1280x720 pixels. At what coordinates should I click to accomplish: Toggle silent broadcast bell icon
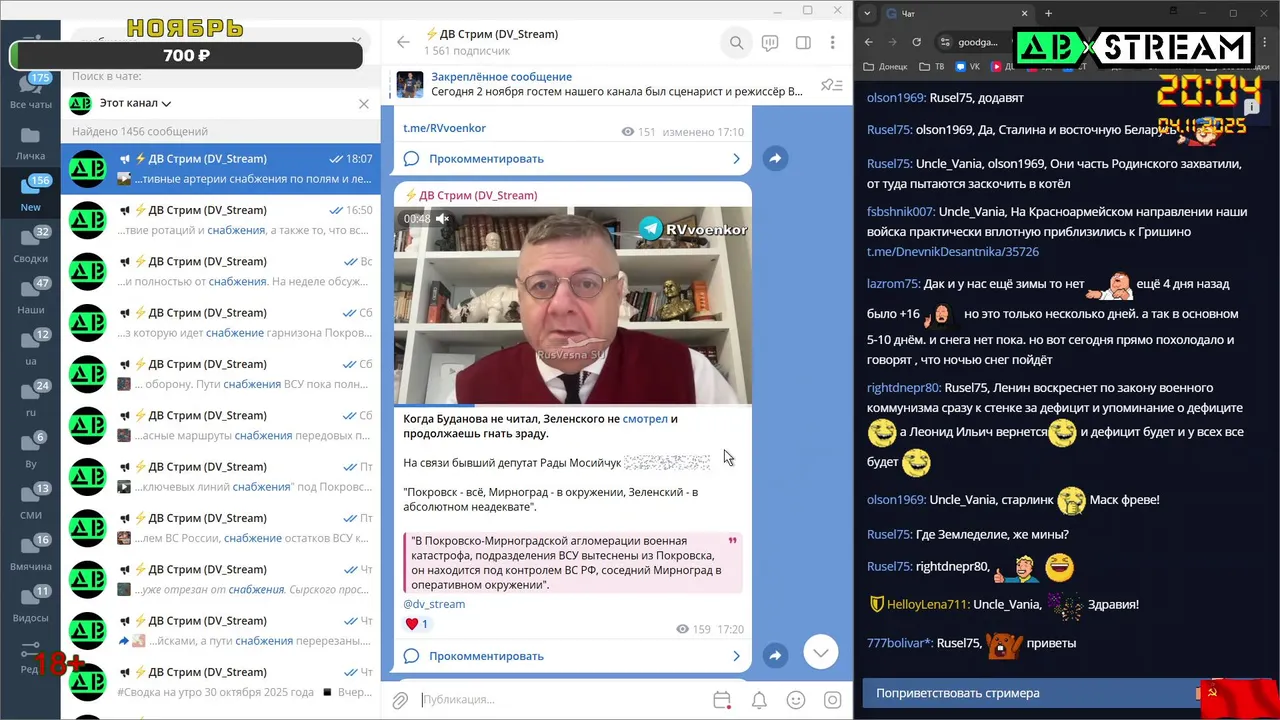[x=759, y=700]
